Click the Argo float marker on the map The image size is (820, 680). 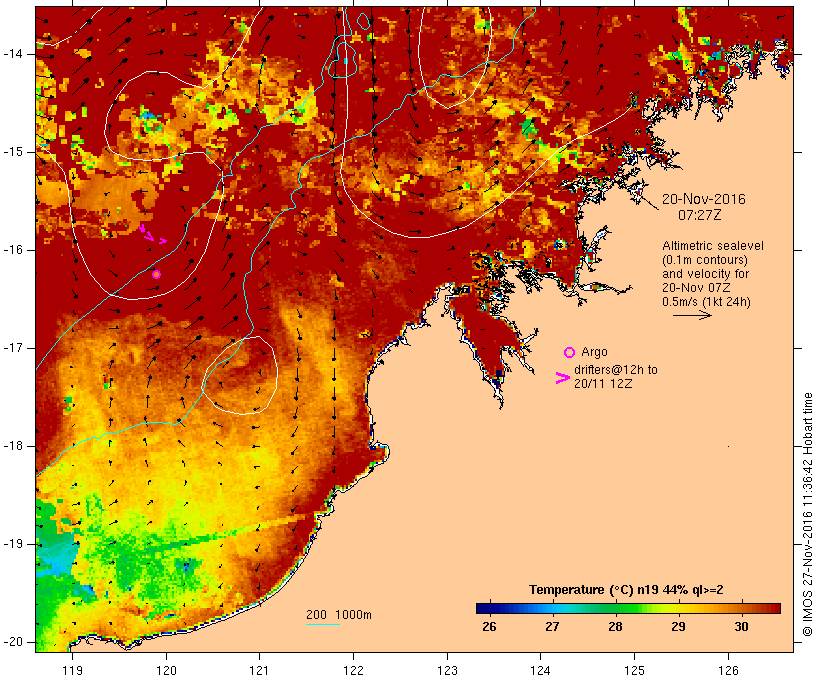coord(156,275)
